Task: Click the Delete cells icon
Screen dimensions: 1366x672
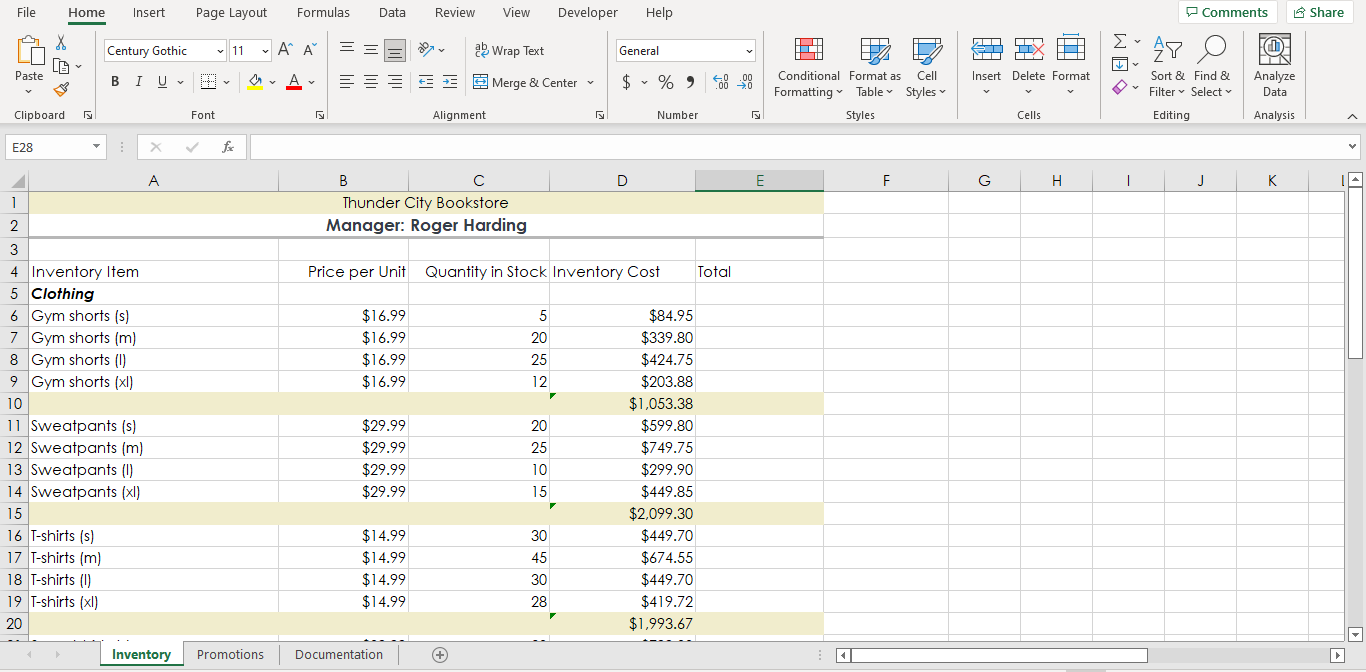Action: point(1028,48)
